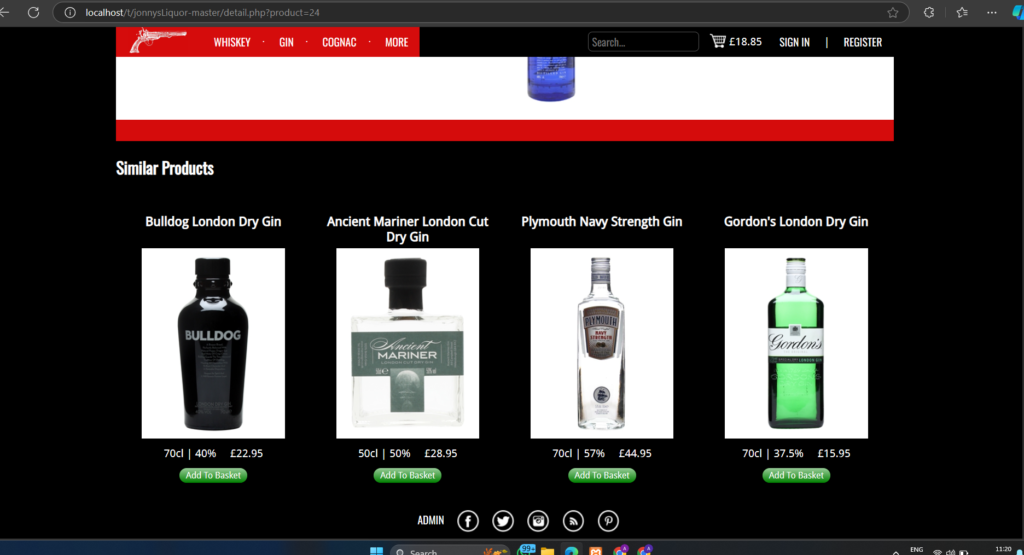Bookmark page with the star icon

(x=893, y=12)
